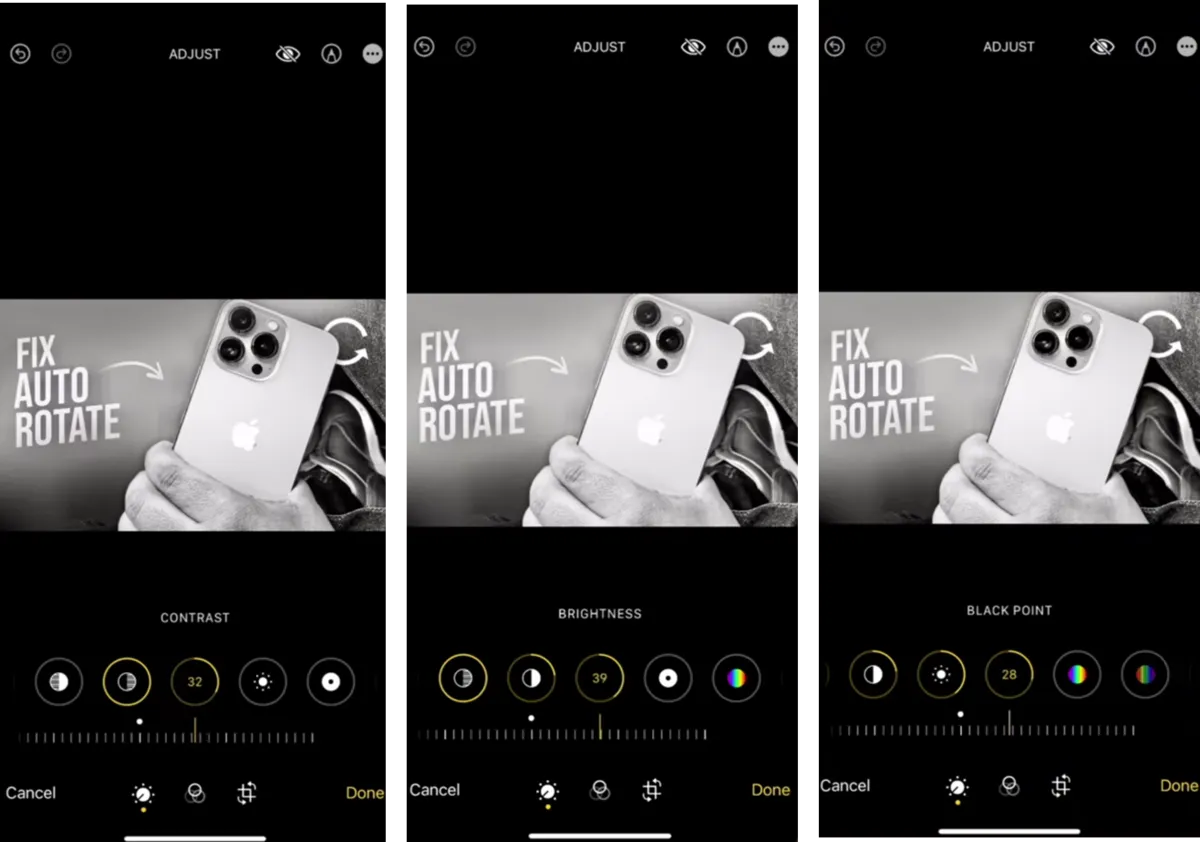Switch to the Filters tab
Viewport: 1200px width, 842px height.
pos(195,795)
